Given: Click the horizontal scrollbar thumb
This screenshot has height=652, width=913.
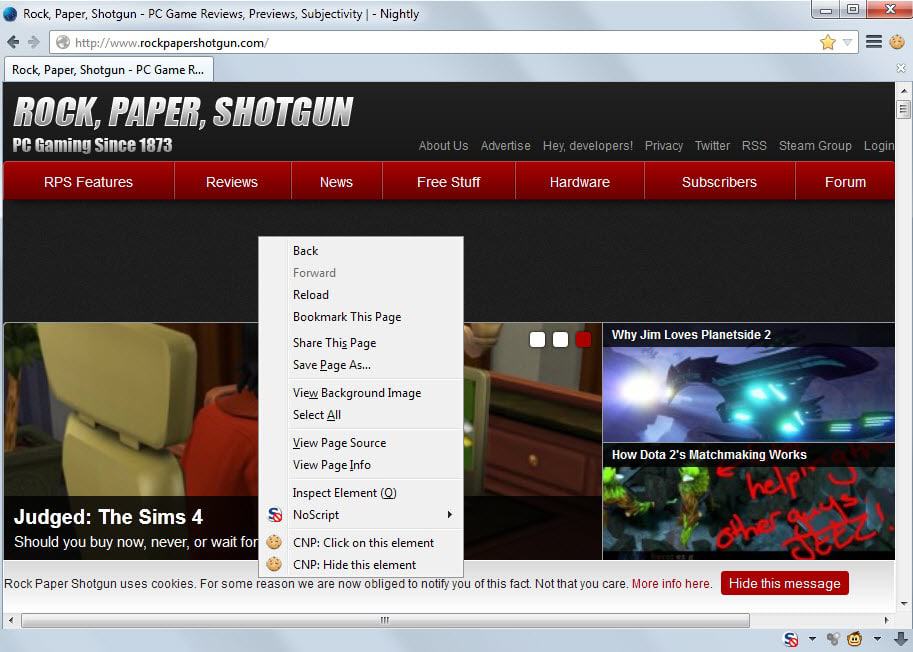Looking at the screenshot, I should click(385, 620).
